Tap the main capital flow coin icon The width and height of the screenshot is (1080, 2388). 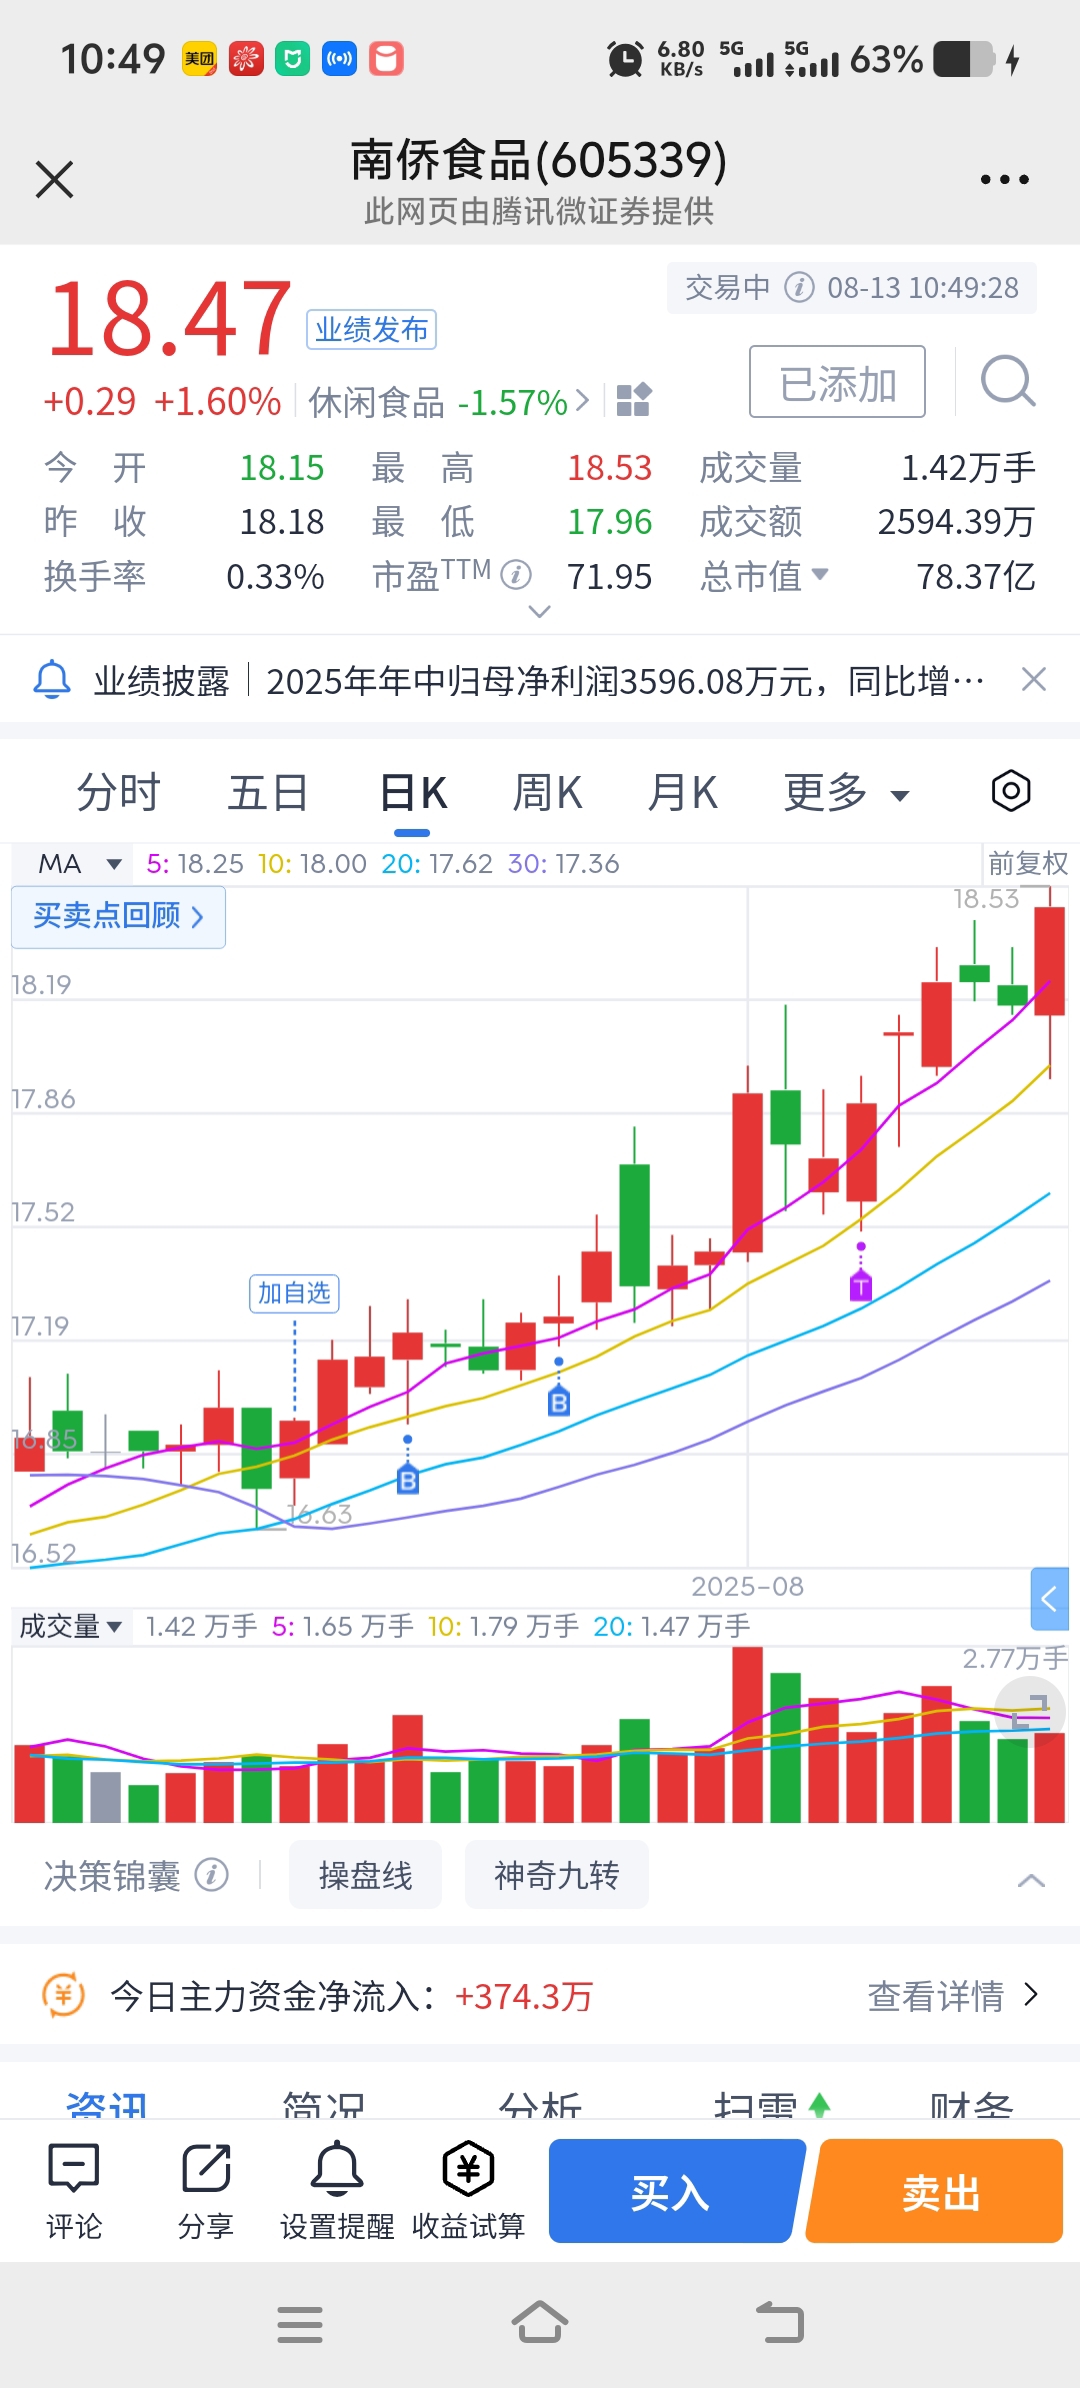(x=63, y=1996)
